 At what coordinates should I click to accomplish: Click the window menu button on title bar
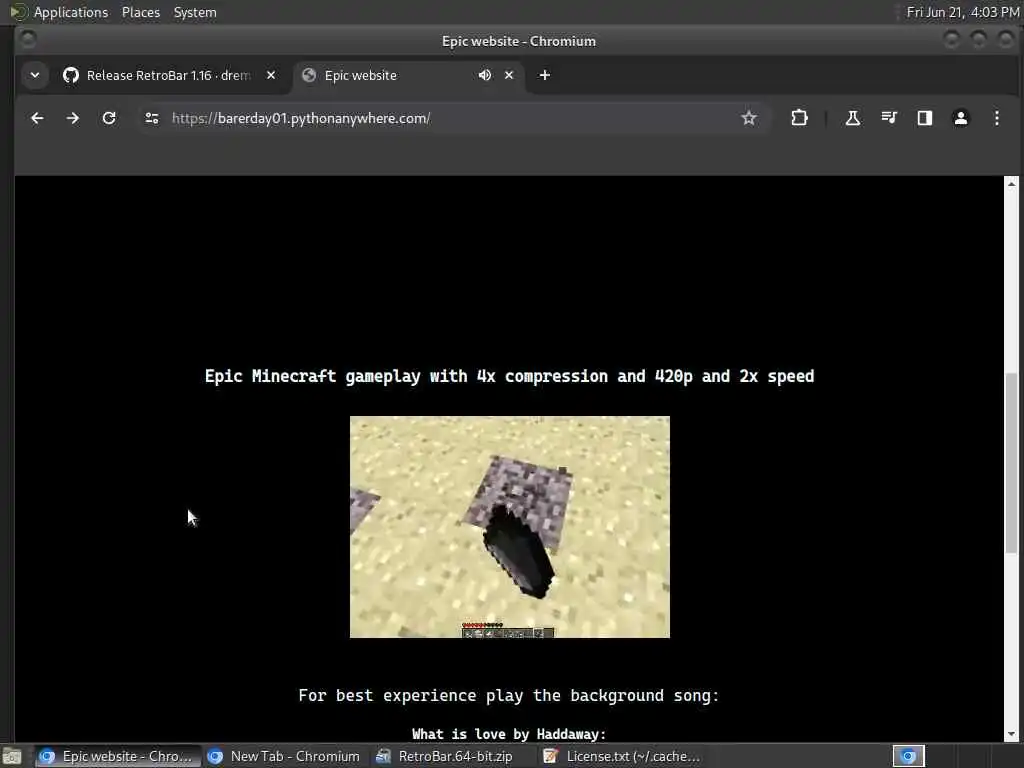click(27, 40)
